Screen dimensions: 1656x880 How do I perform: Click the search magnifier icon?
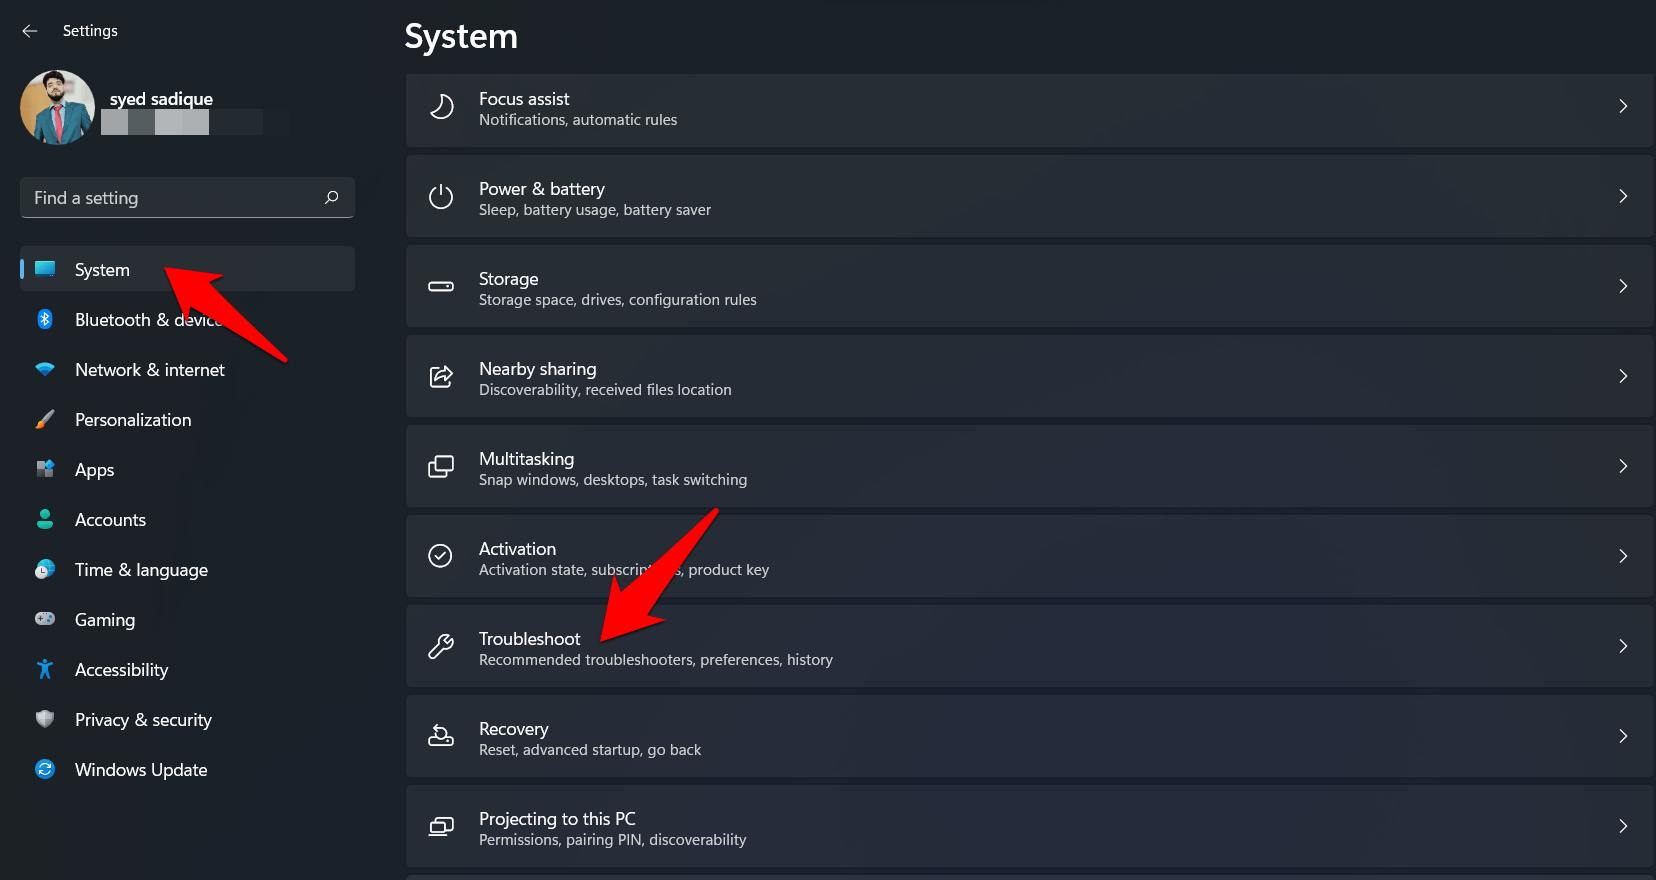click(332, 198)
